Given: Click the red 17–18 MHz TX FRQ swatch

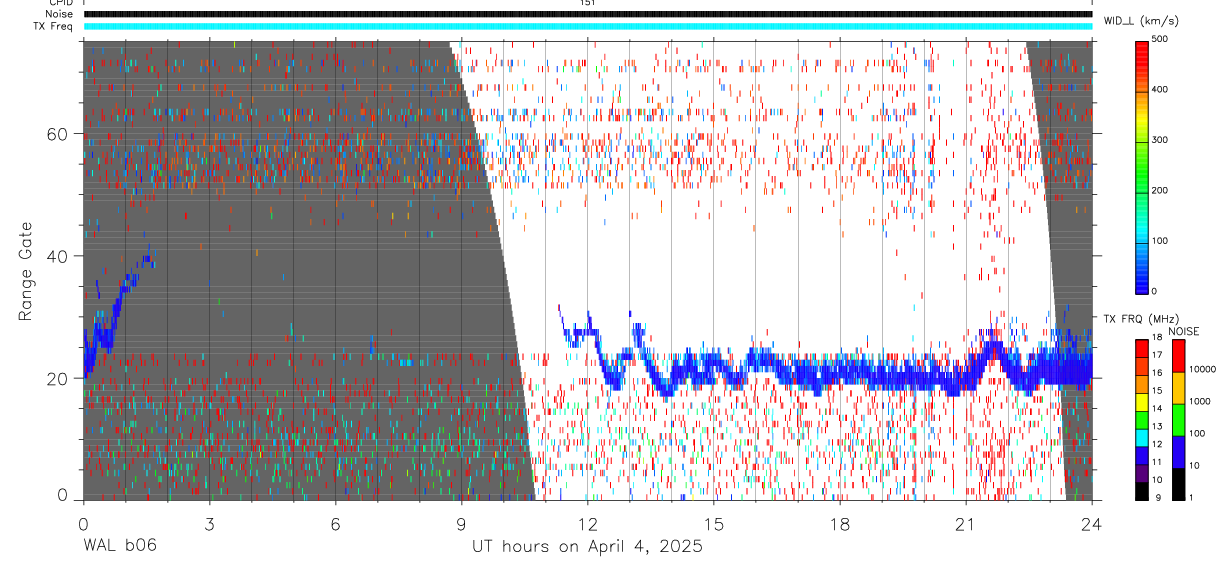Looking at the screenshot, I should point(1142,347).
